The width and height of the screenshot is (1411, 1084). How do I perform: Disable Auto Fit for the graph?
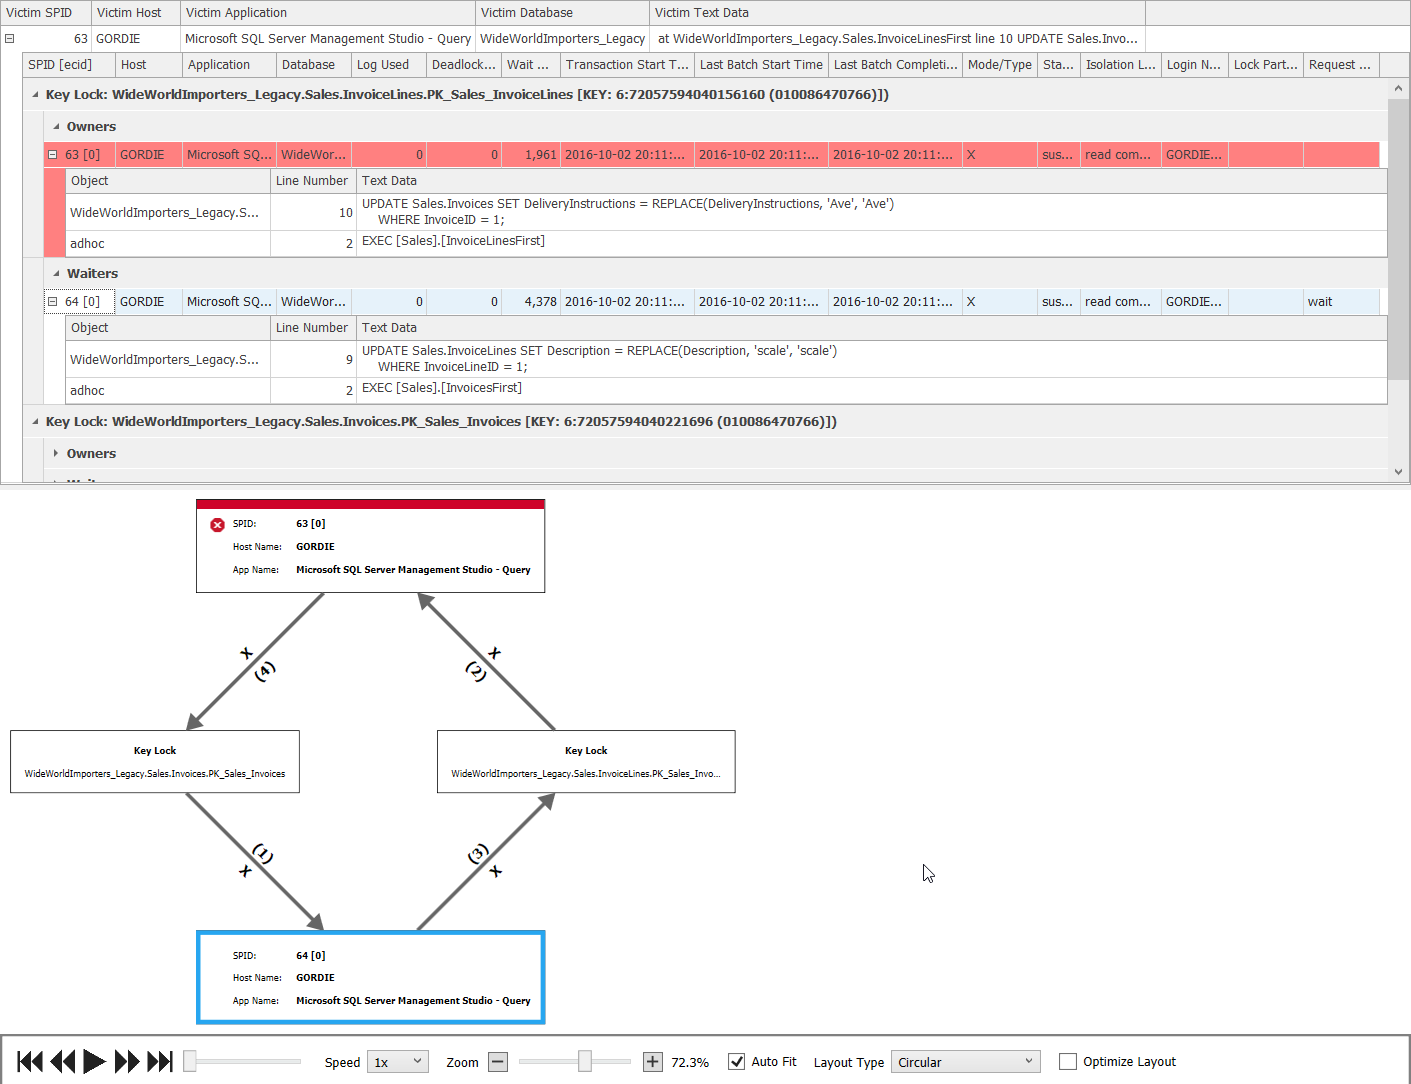pyautogui.click(x=737, y=1062)
